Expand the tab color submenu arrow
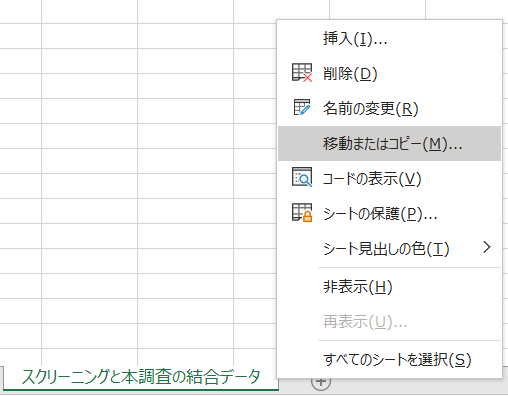Image resolution: width=508 pixels, height=396 pixels. pos(487,247)
